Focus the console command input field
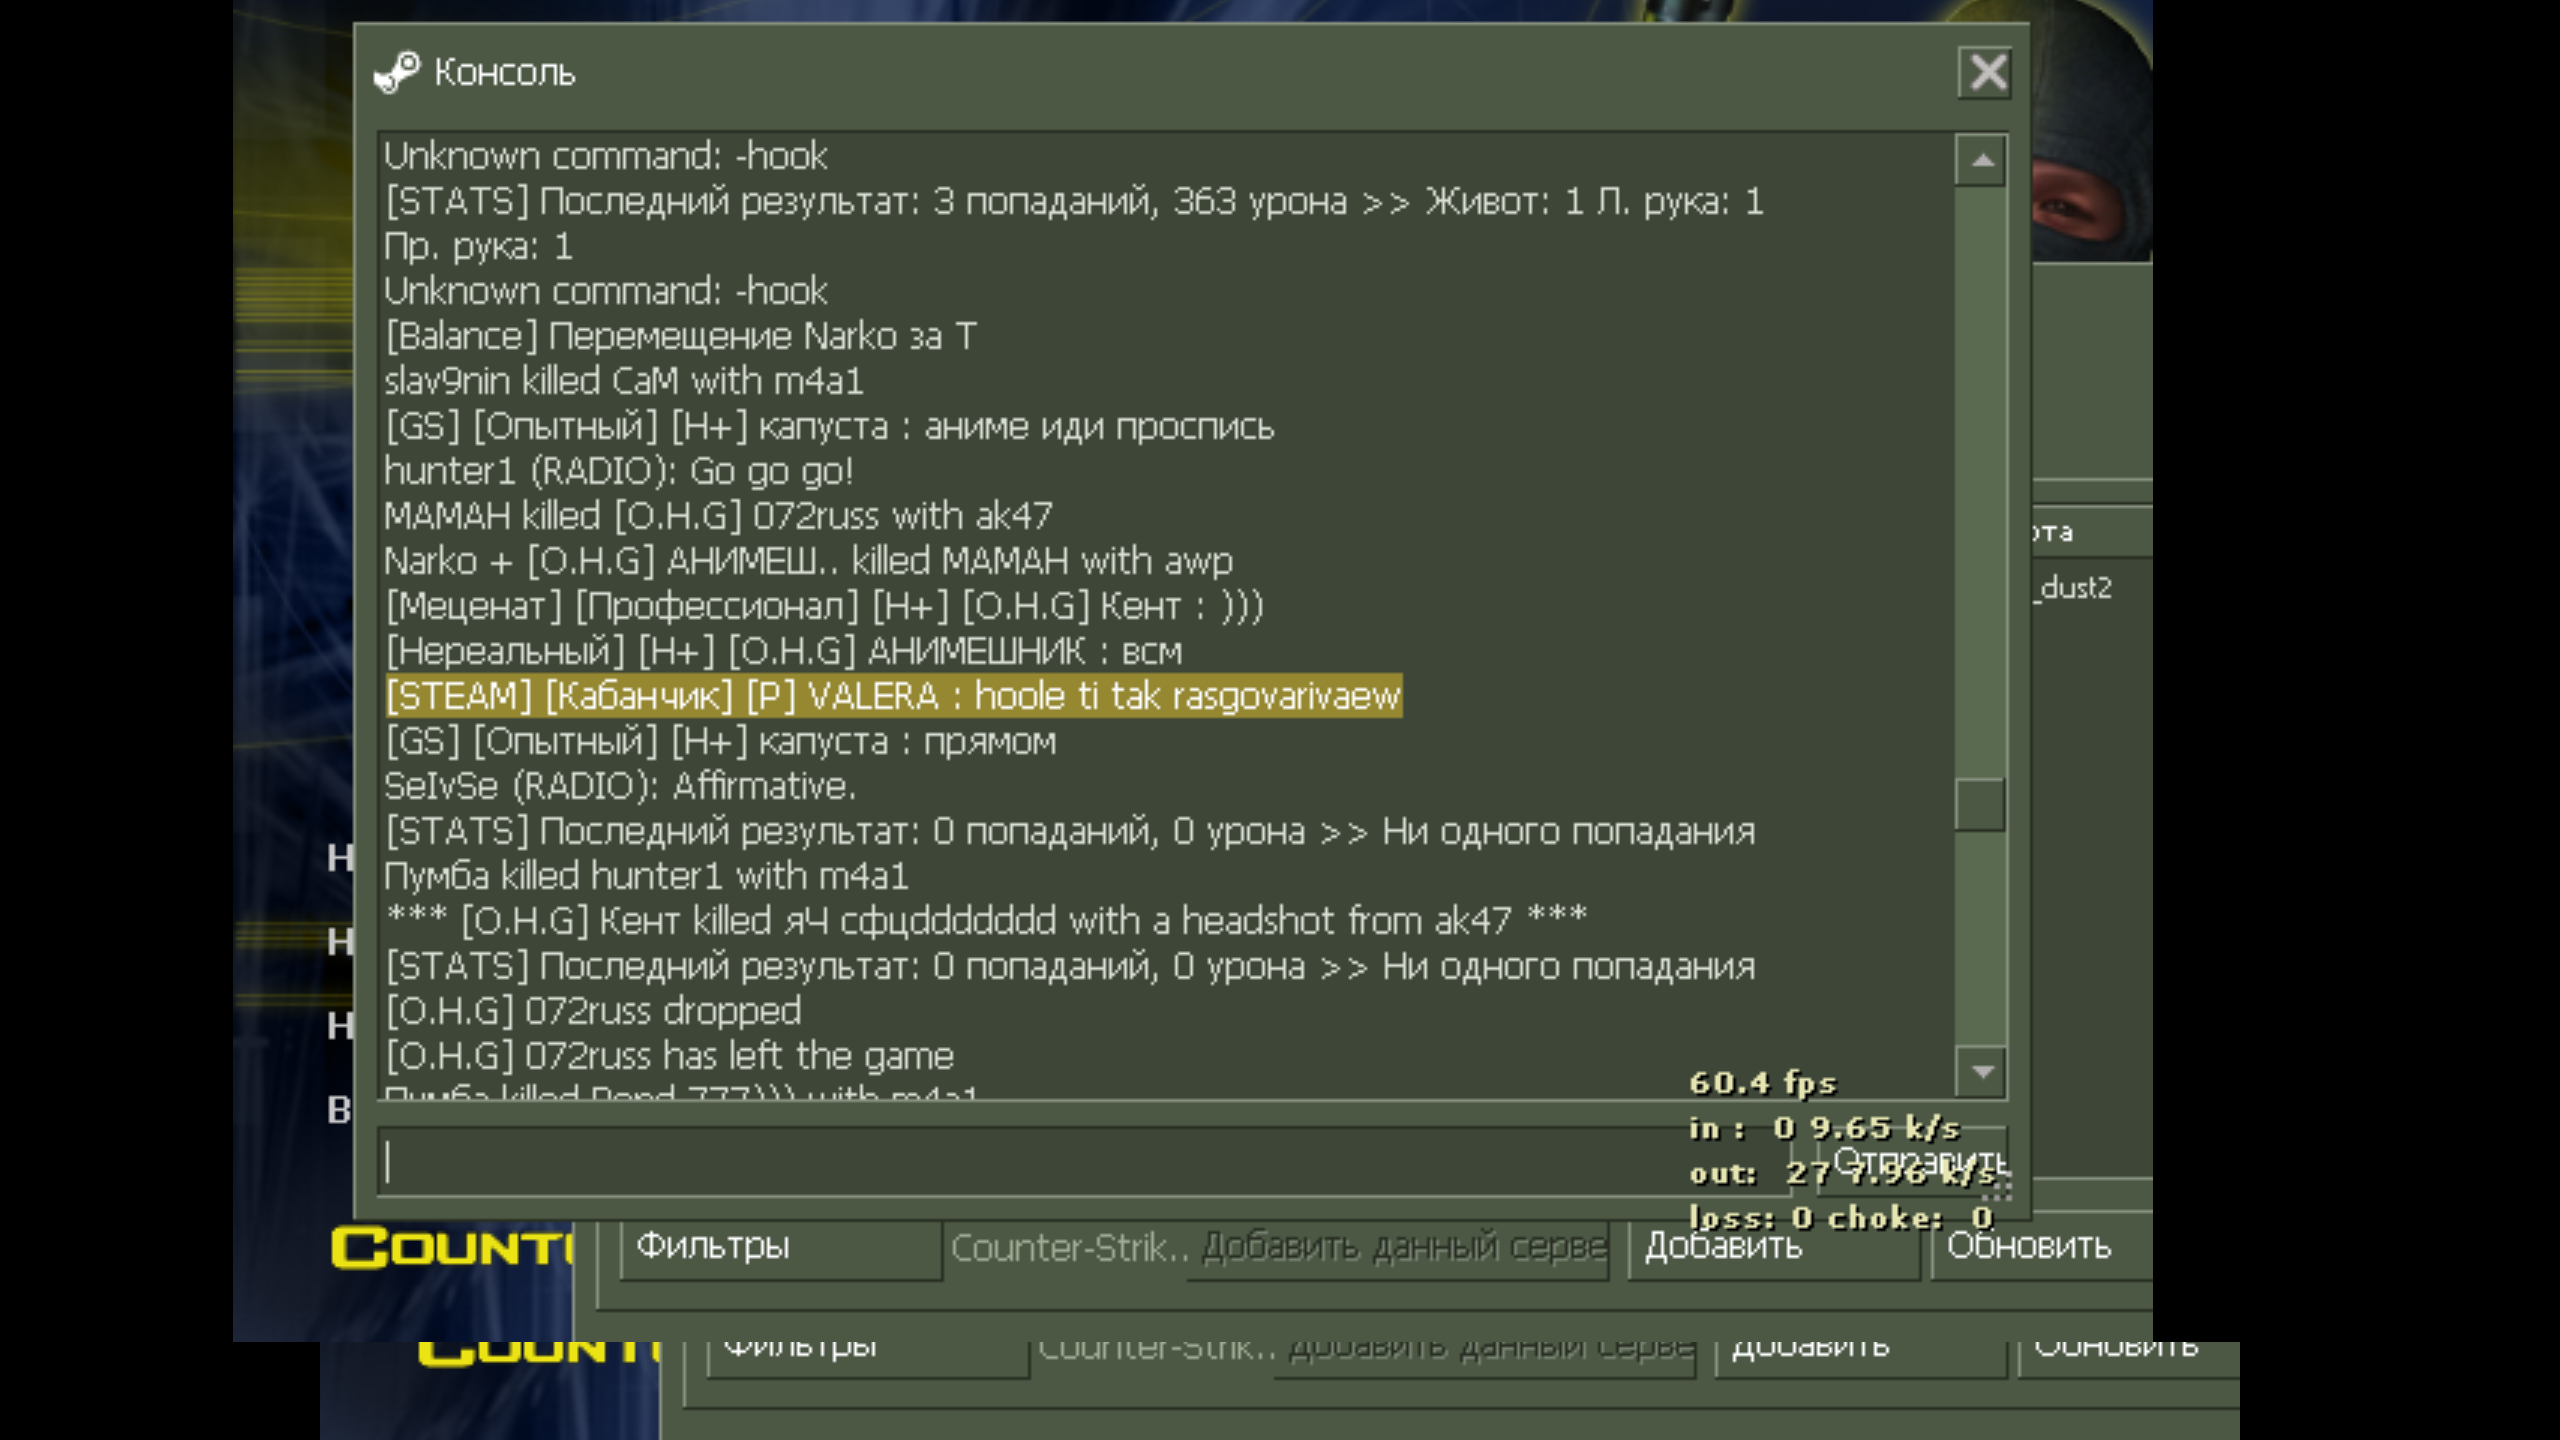Viewport: 2560px width, 1440px height. [1083, 1162]
